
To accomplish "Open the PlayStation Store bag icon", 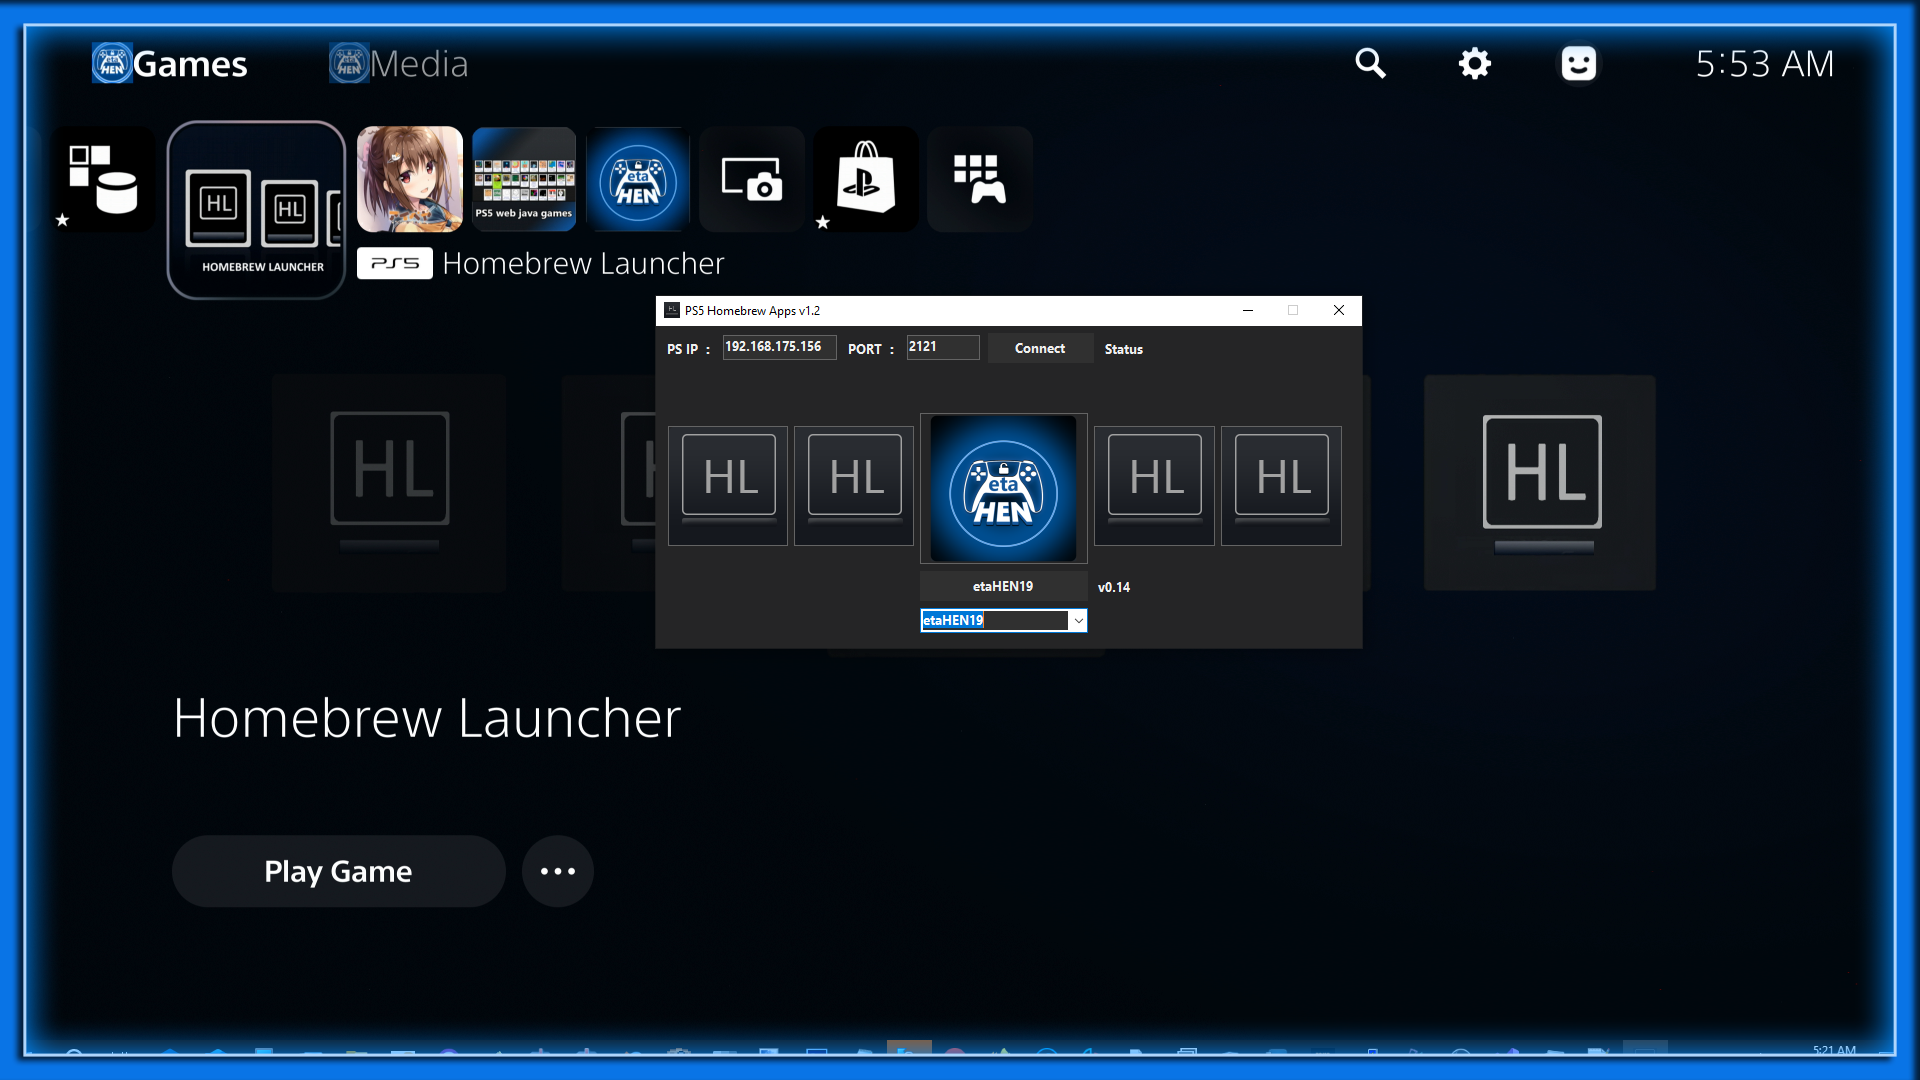I will click(x=865, y=180).
